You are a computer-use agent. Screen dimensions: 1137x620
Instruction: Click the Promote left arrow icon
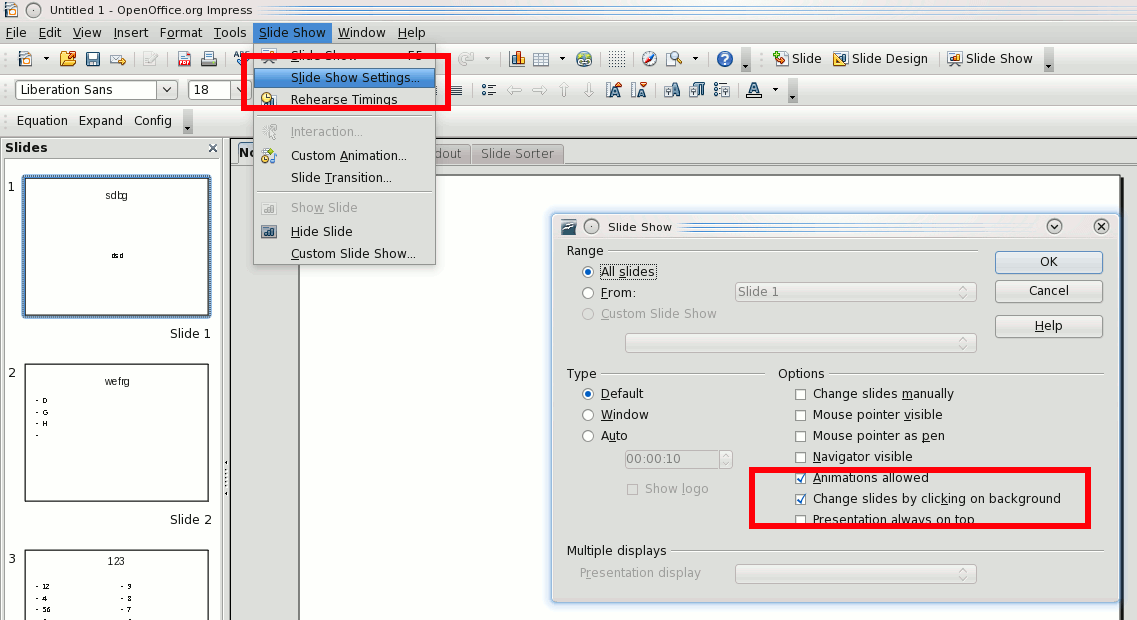tap(514, 90)
